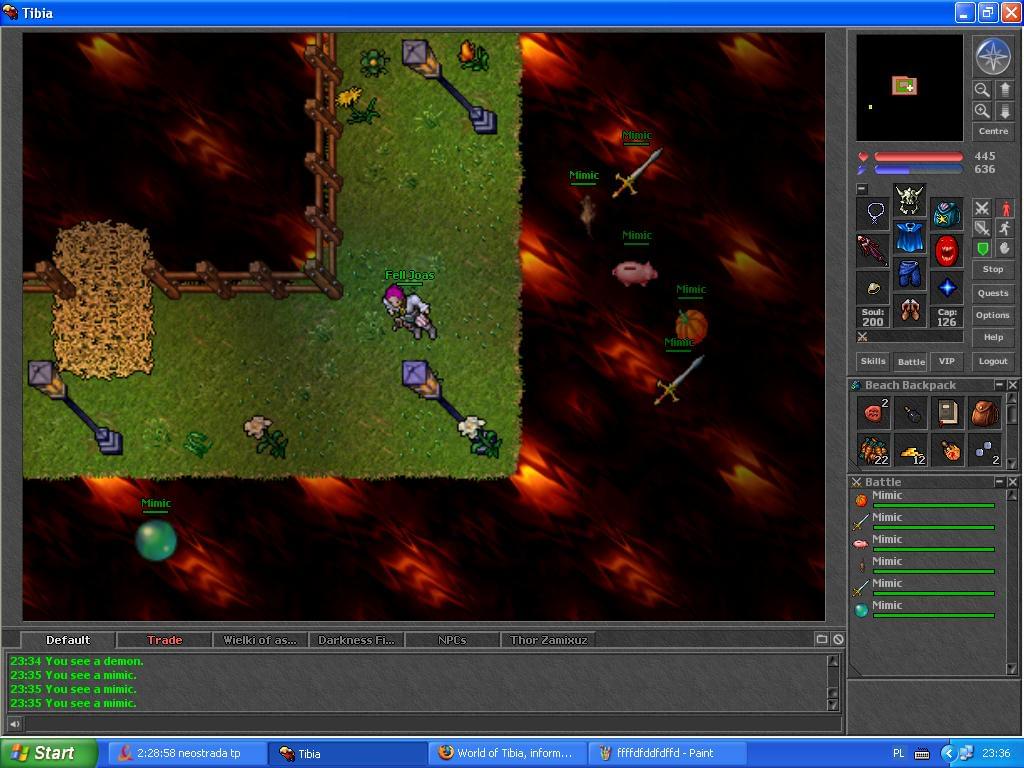The image size is (1024, 768).
Task: Click the chat message input field
Action: tap(432, 723)
